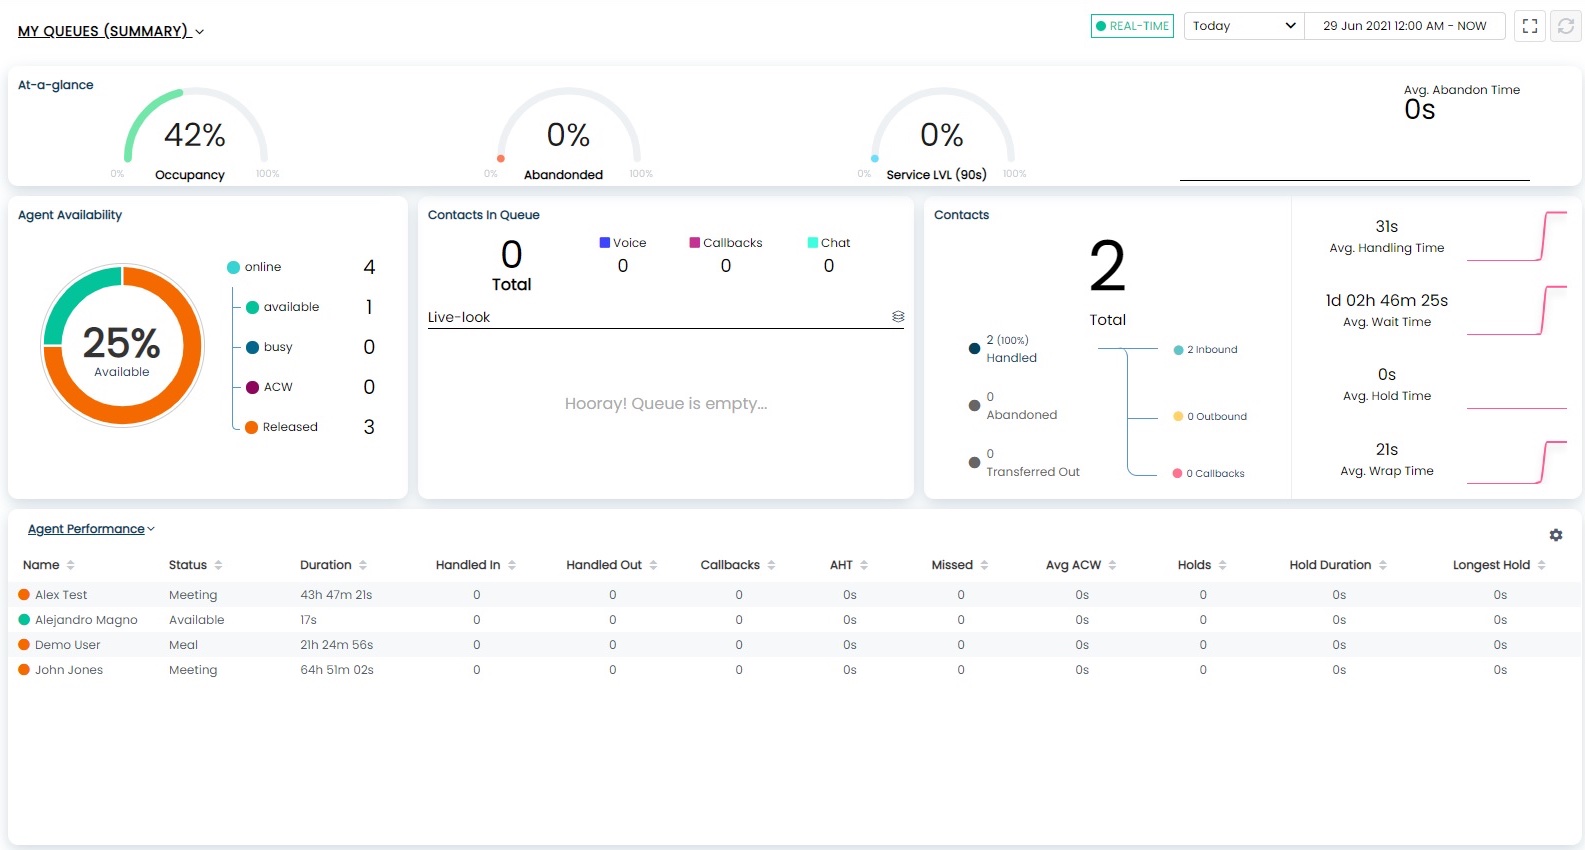The width and height of the screenshot is (1585, 850).
Task: Click the Chat queue legend swatch
Action: point(813,242)
